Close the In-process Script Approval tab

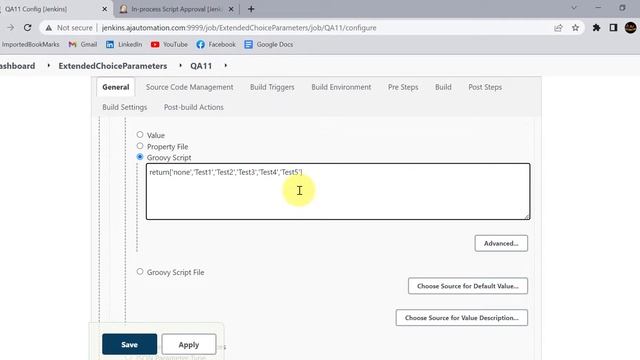231,9
